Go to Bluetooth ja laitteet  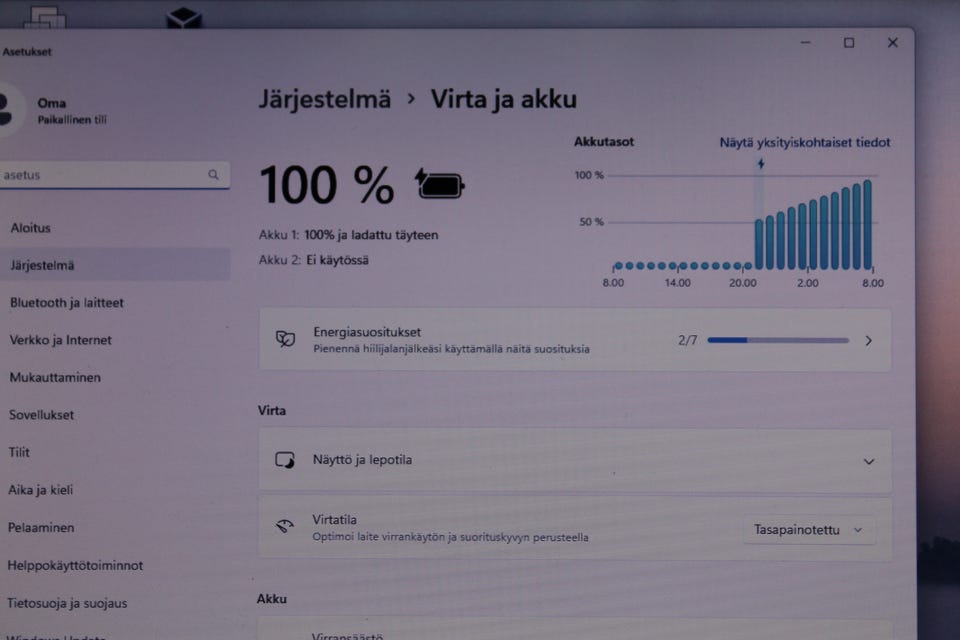tap(67, 303)
